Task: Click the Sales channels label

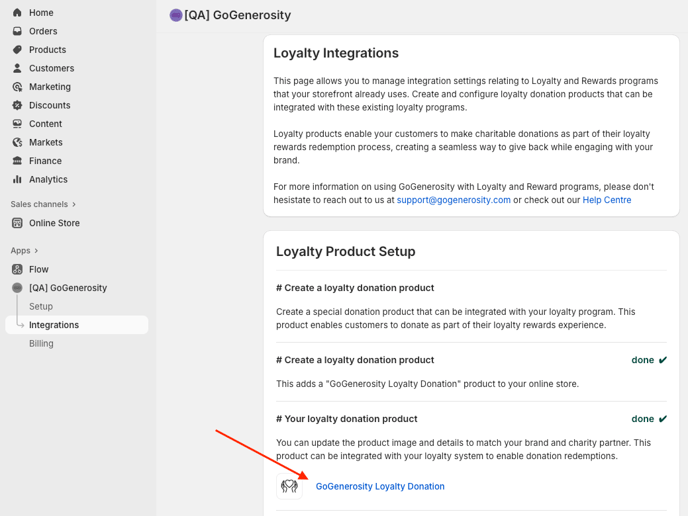Action: (39, 204)
